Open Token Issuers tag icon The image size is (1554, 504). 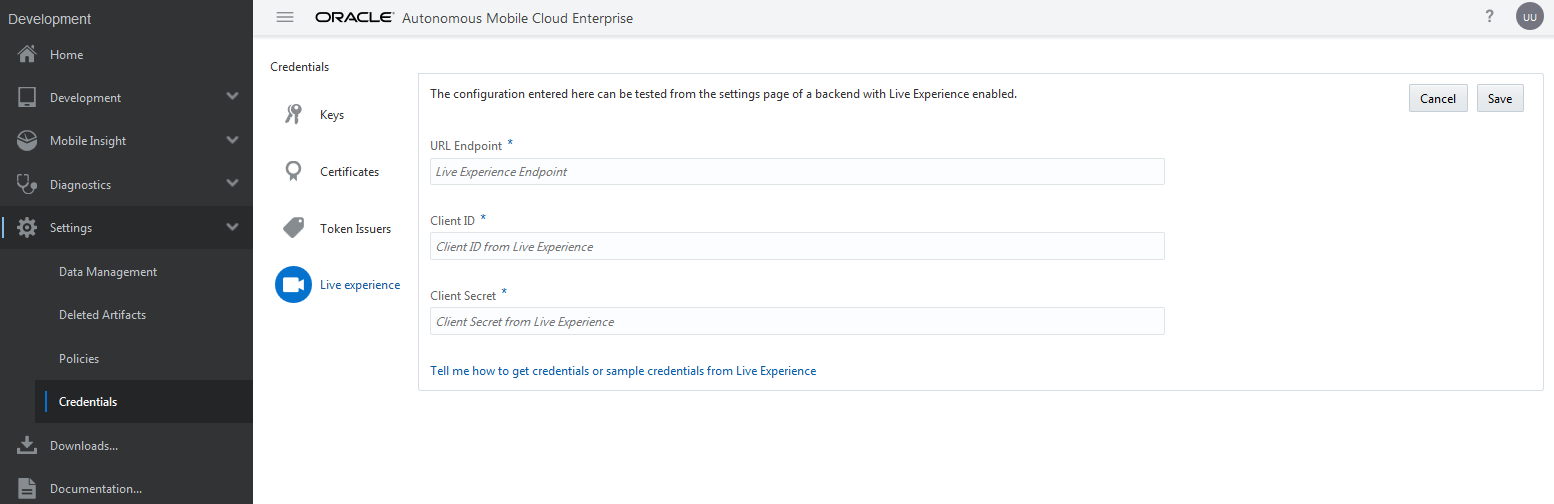(293, 229)
